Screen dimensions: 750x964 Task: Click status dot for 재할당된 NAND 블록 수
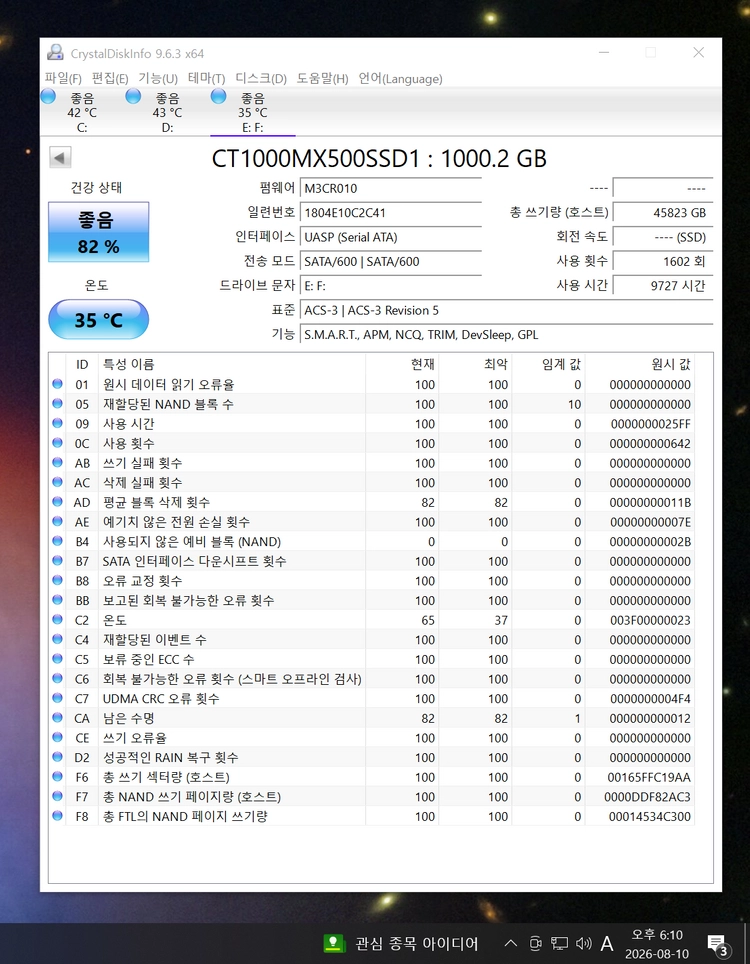coord(57,403)
